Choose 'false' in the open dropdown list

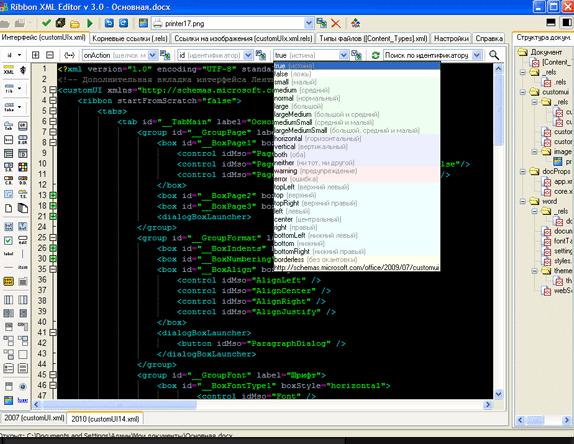(x=357, y=74)
